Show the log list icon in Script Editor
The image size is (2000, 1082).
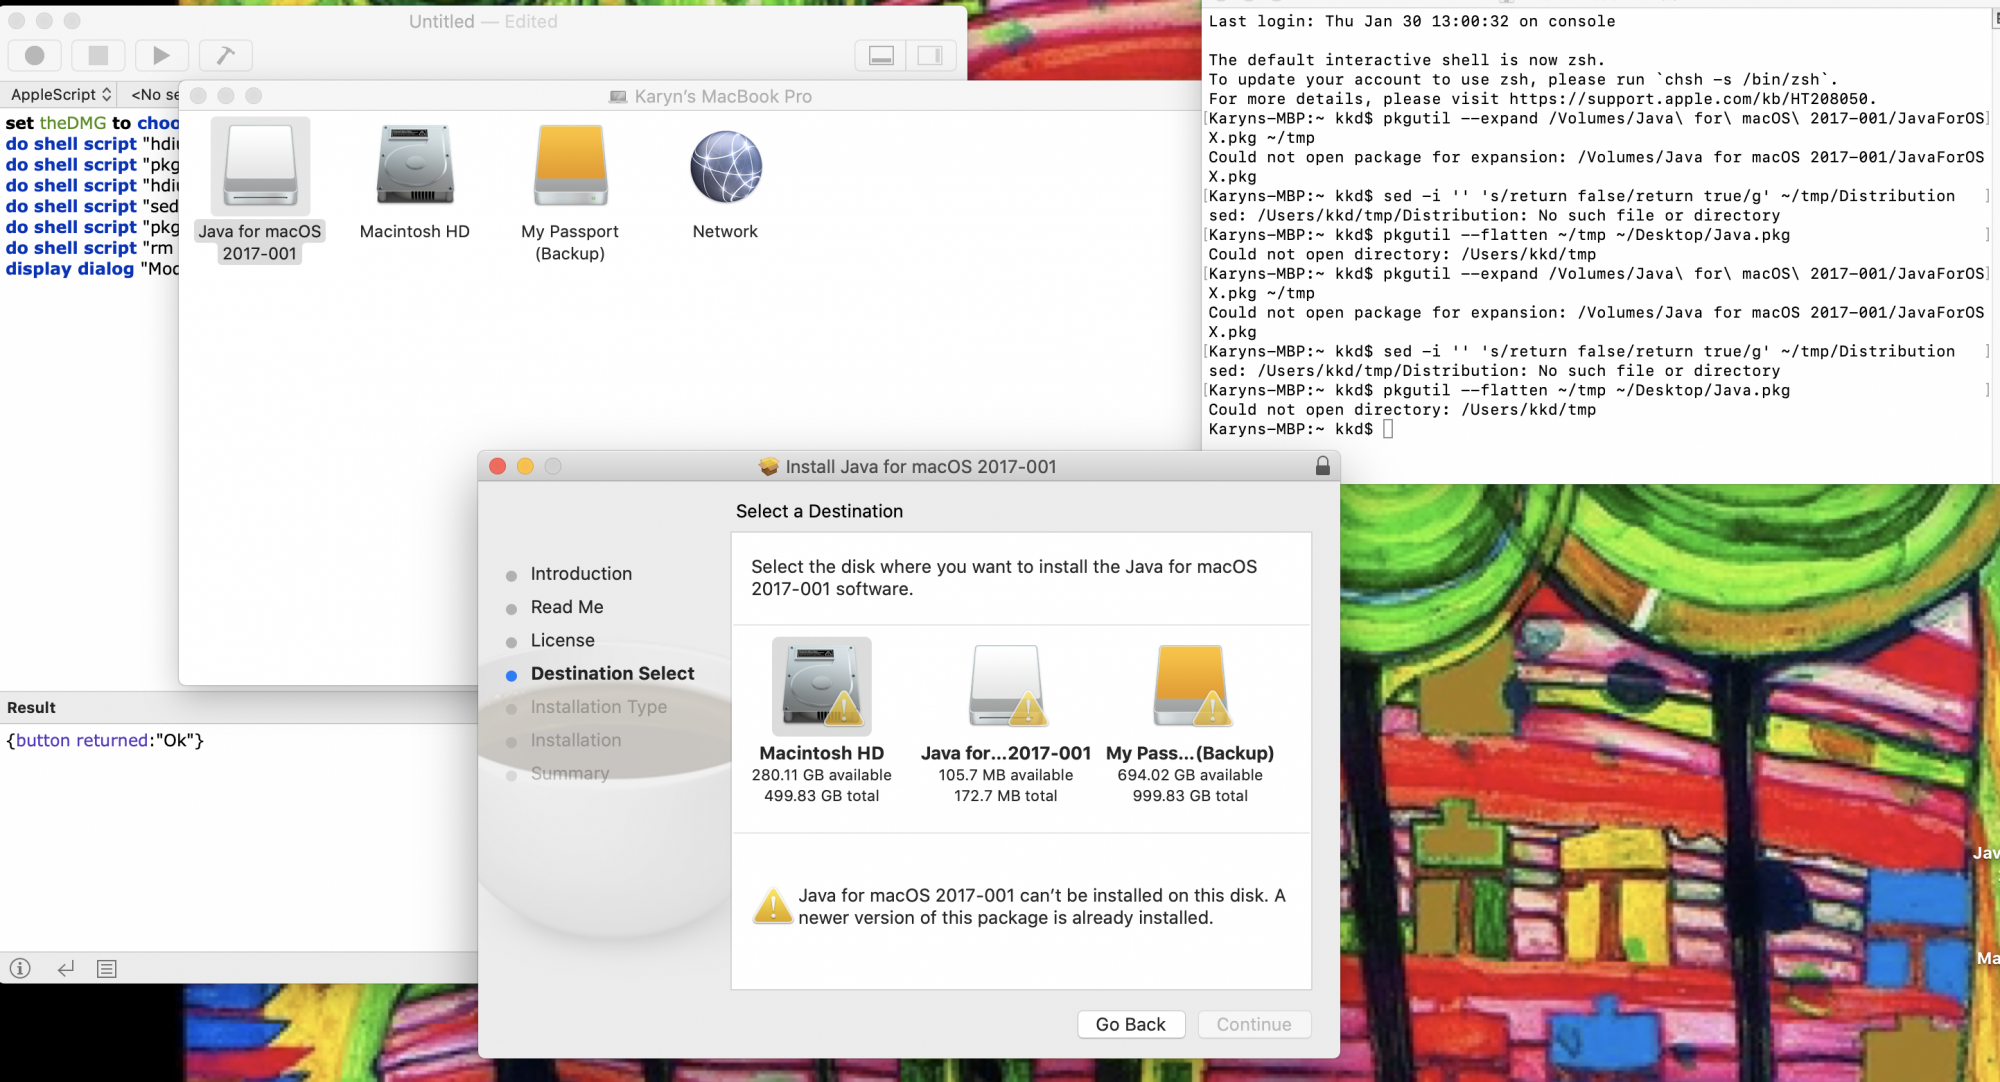107,968
